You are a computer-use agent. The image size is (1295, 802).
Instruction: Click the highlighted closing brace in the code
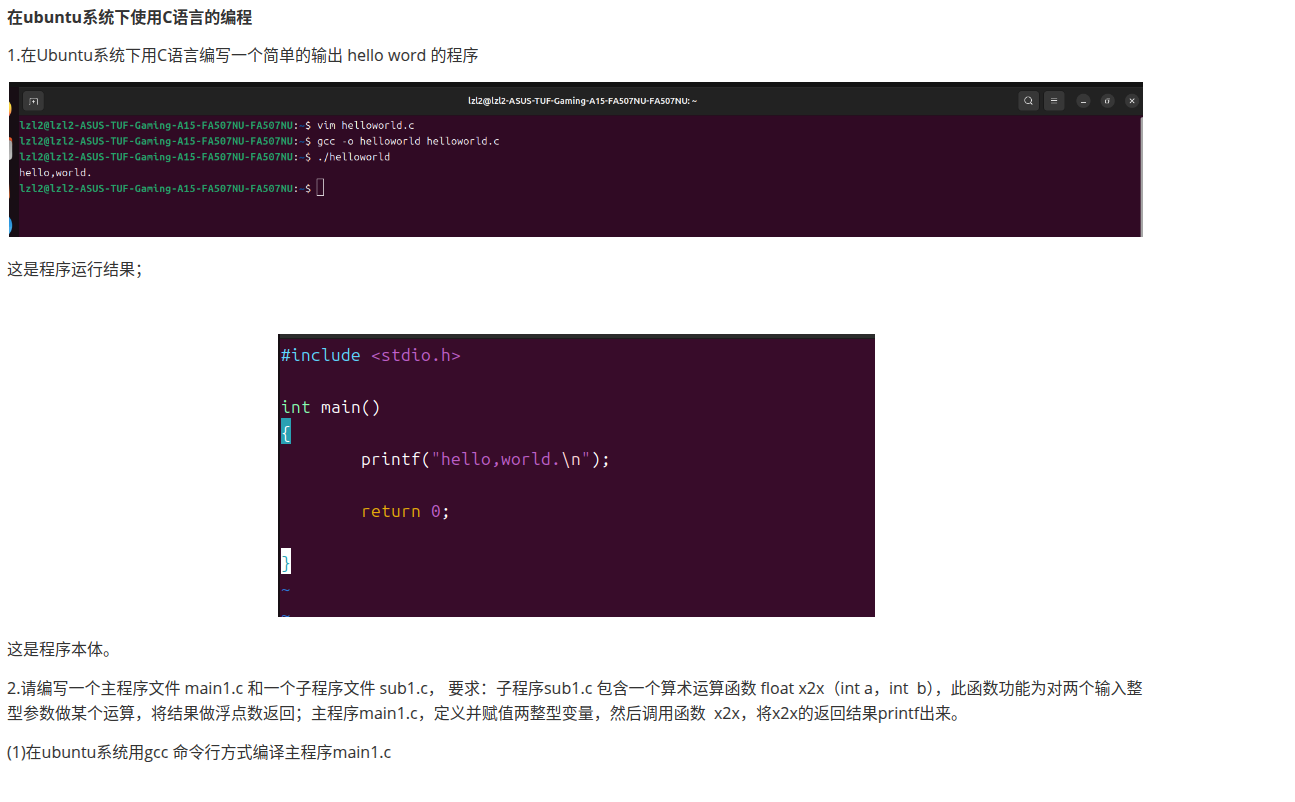pyautogui.click(x=286, y=562)
